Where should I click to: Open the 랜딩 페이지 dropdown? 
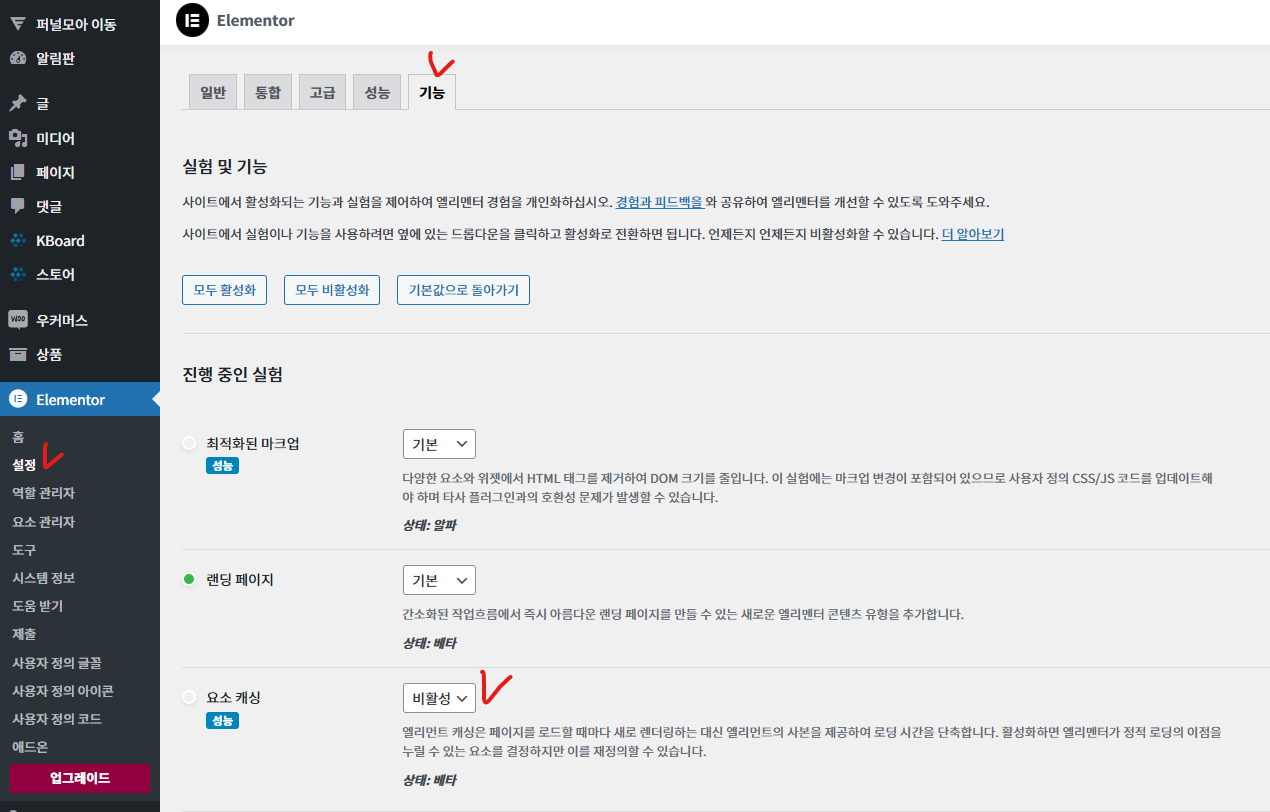coord(439,580)
